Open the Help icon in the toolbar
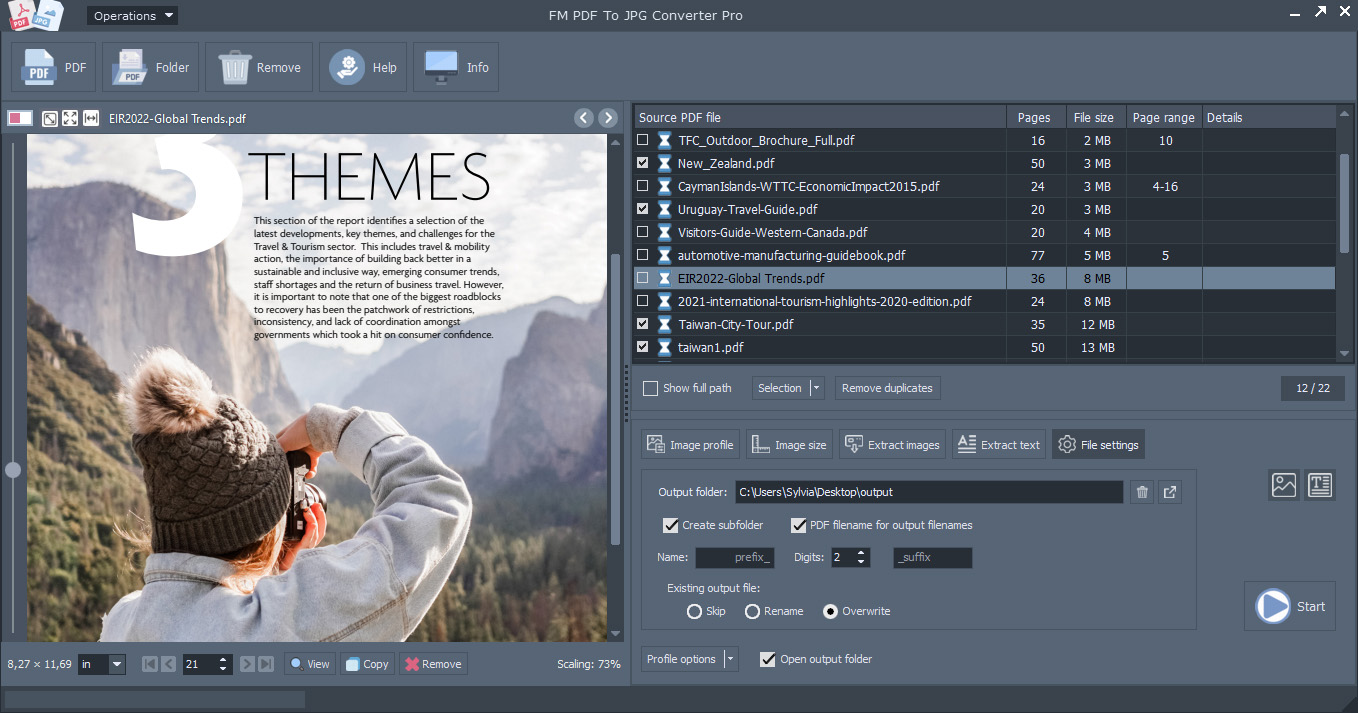Image resolution: width=1358 pixels, height=713 pixels. point(347,66)
